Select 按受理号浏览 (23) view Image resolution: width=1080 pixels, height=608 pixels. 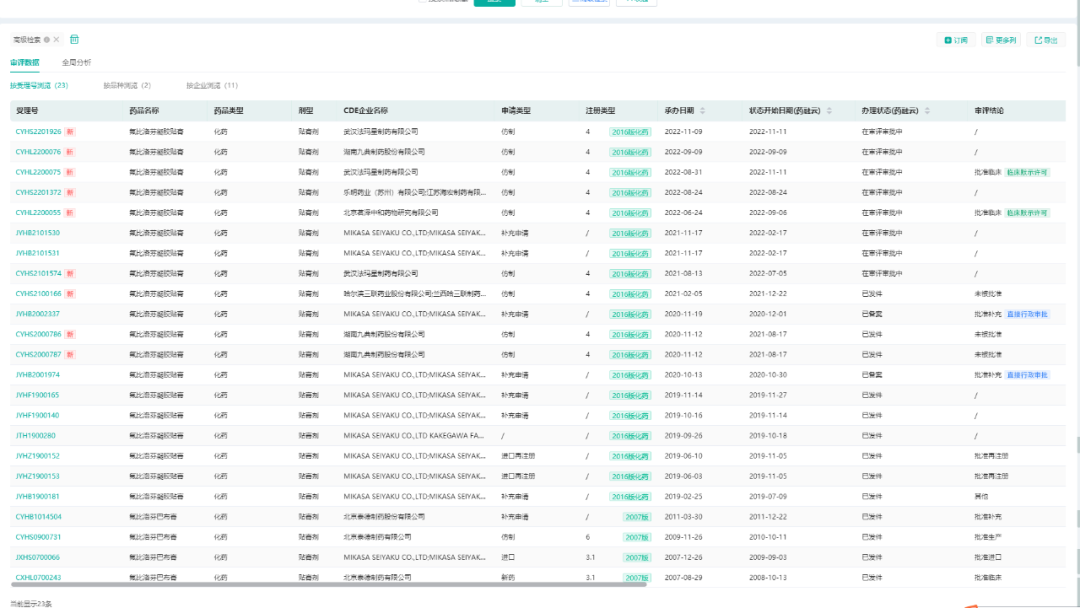39,86
